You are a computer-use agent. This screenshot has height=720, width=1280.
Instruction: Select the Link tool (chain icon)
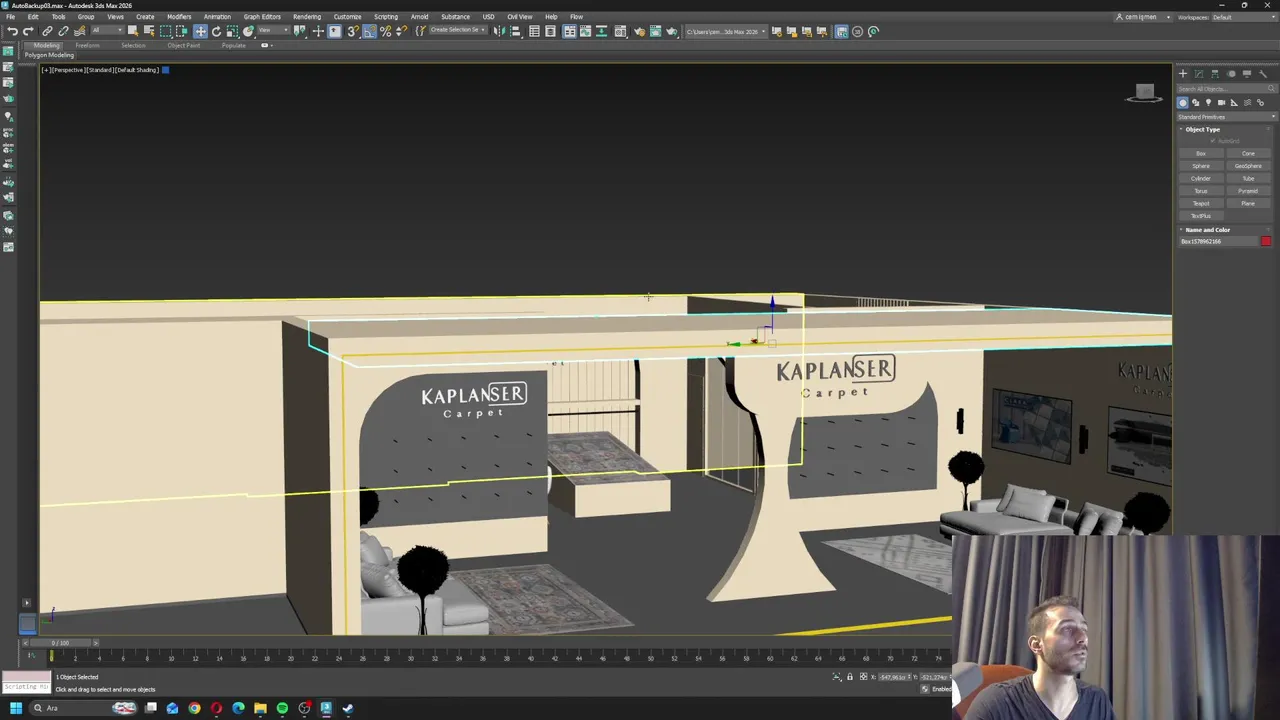(47, 31)
